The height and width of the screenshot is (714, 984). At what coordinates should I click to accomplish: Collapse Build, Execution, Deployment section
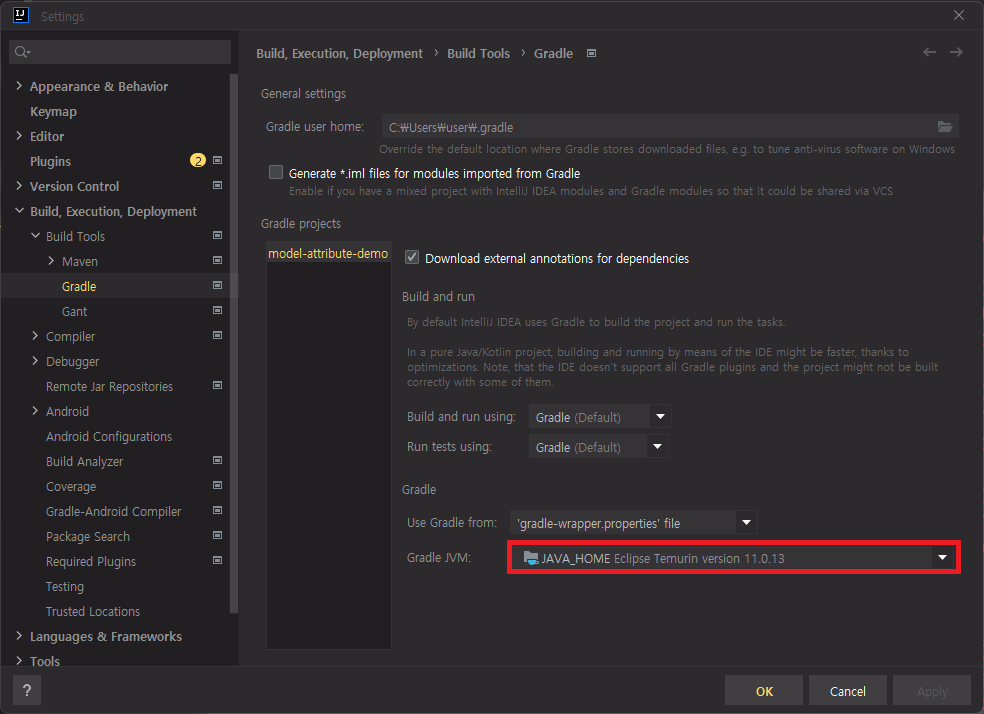(x=19, y=211)
